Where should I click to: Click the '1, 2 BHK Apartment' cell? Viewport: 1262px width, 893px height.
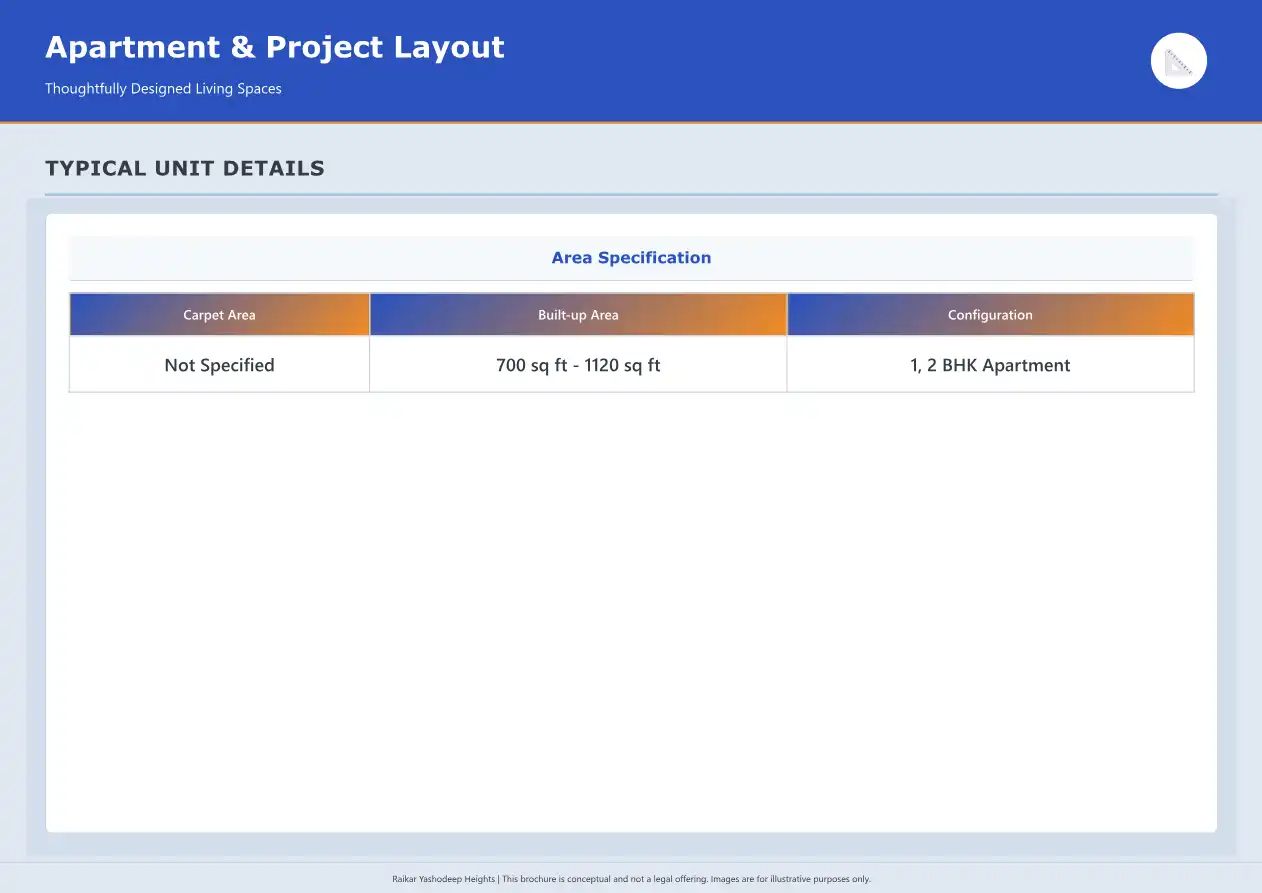pyautogui.click(x=990, y=365)
